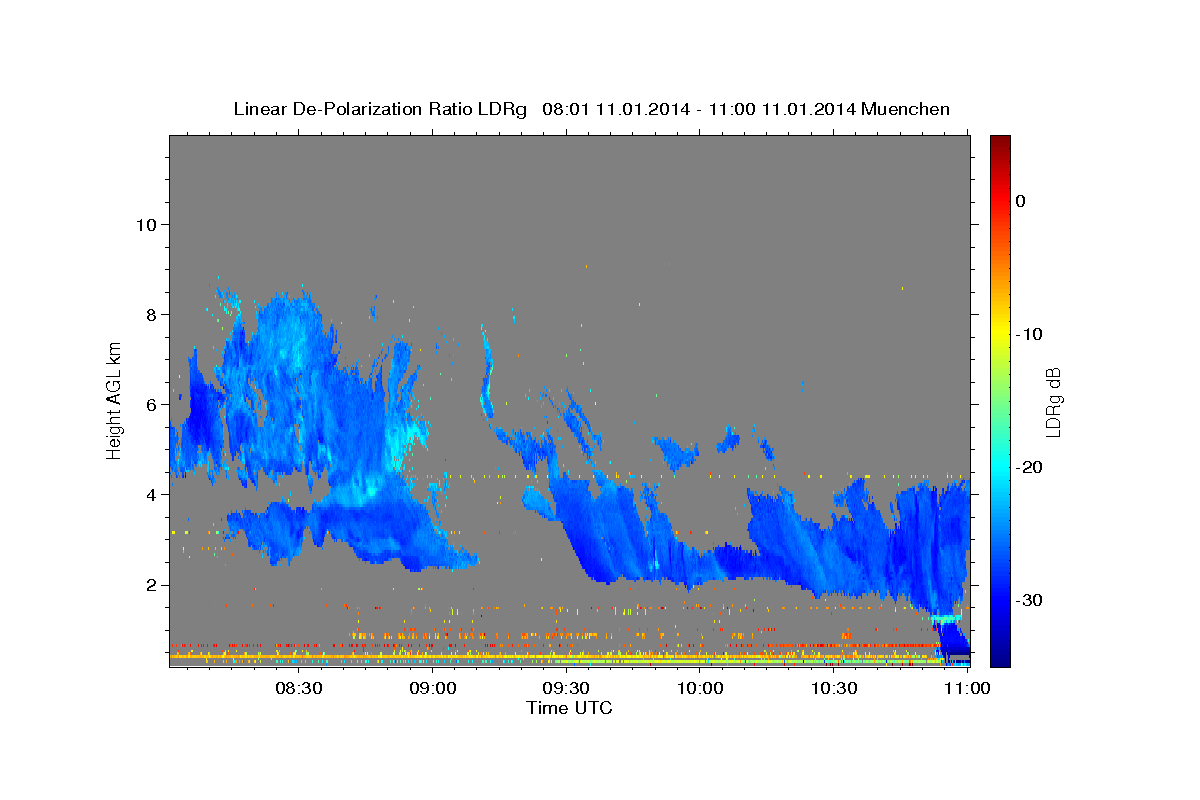Click the Height AGL km axis title
Image resolution: width=1200 pixels, height=800 pixels.
[x=115, y=400]
